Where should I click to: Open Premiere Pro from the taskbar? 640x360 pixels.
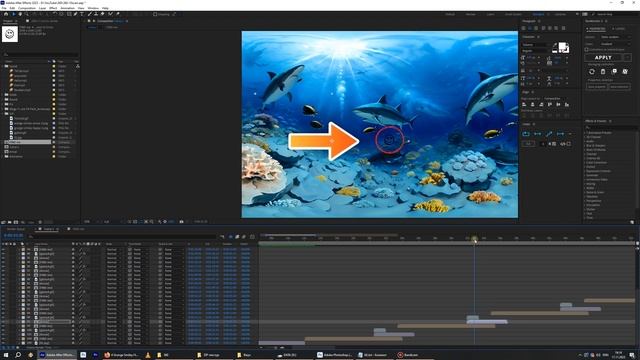tap(95, 355)
